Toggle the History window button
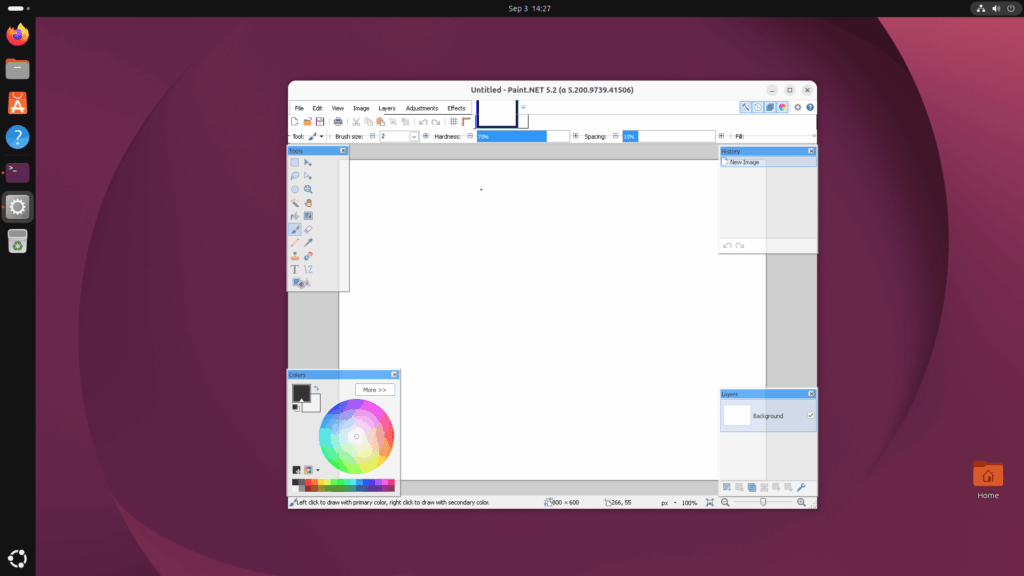 [758, 107]
